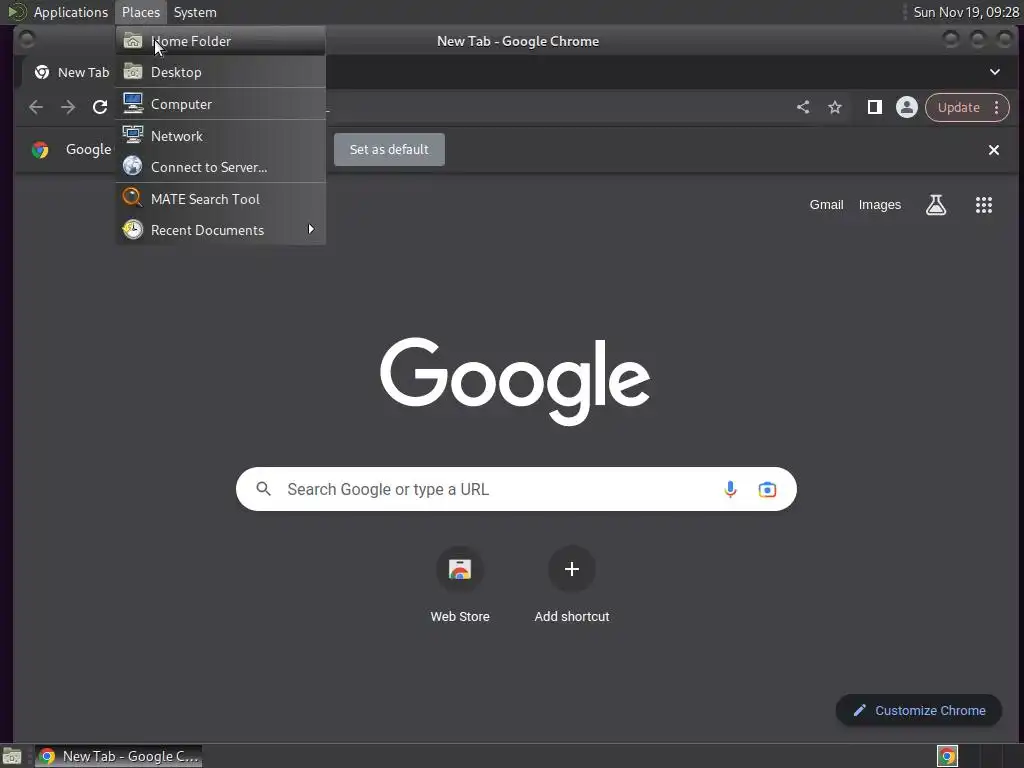Open Home Folder from Places menu

pyautogui.click(x=221, y=41)
